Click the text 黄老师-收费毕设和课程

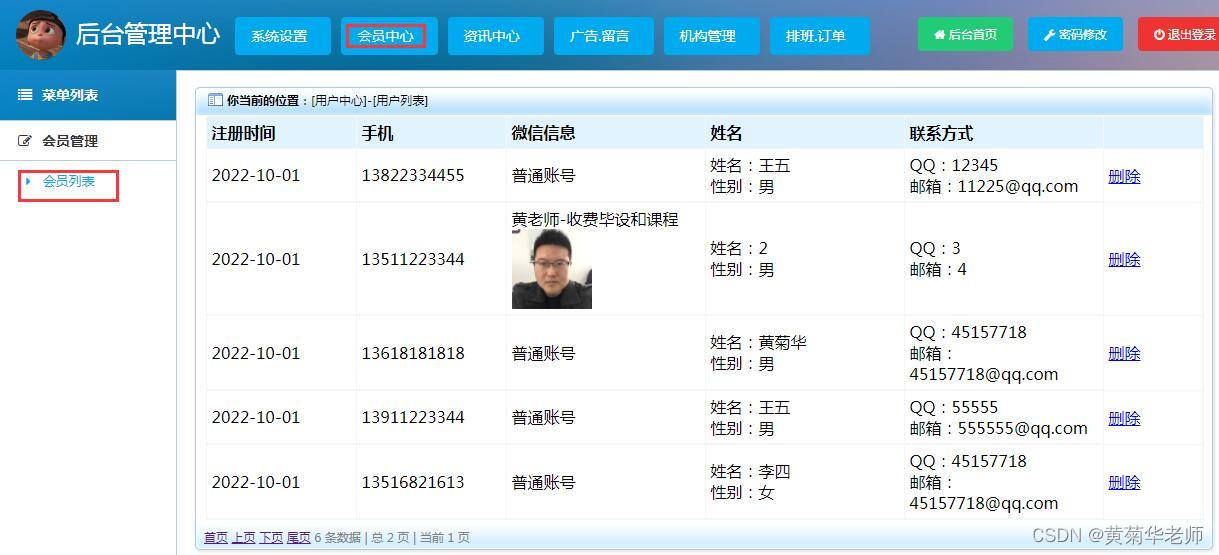[x=595, y=219]
